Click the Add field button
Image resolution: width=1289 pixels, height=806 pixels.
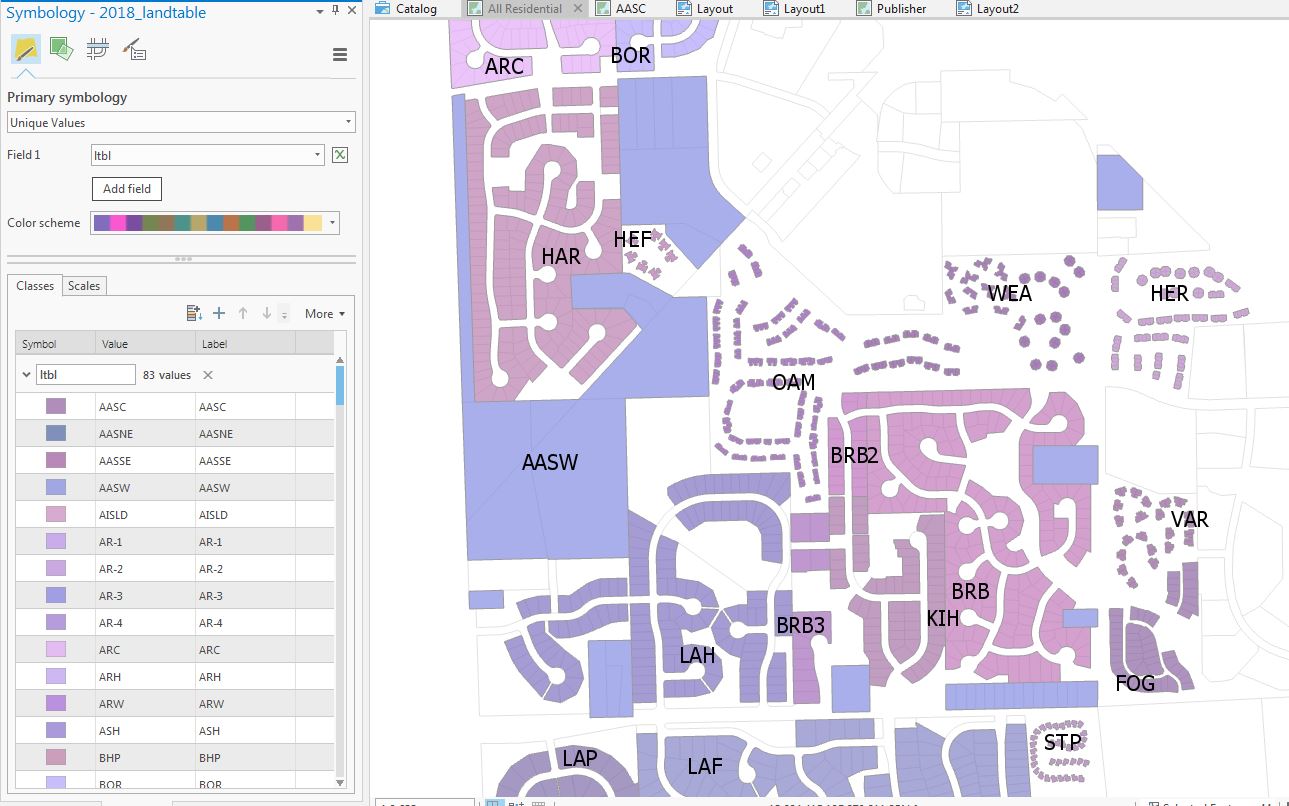pos(127,189)
